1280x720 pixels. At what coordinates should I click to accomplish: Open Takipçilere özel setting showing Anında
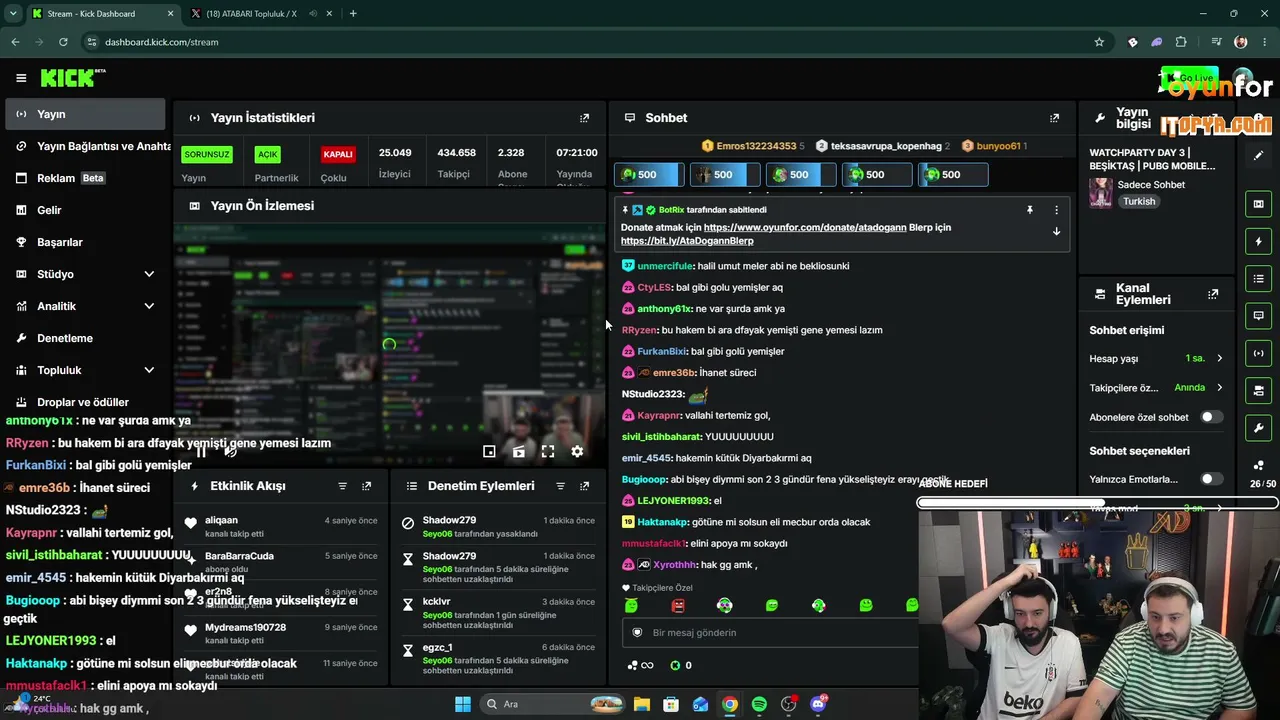click(x=1156, y=387)
